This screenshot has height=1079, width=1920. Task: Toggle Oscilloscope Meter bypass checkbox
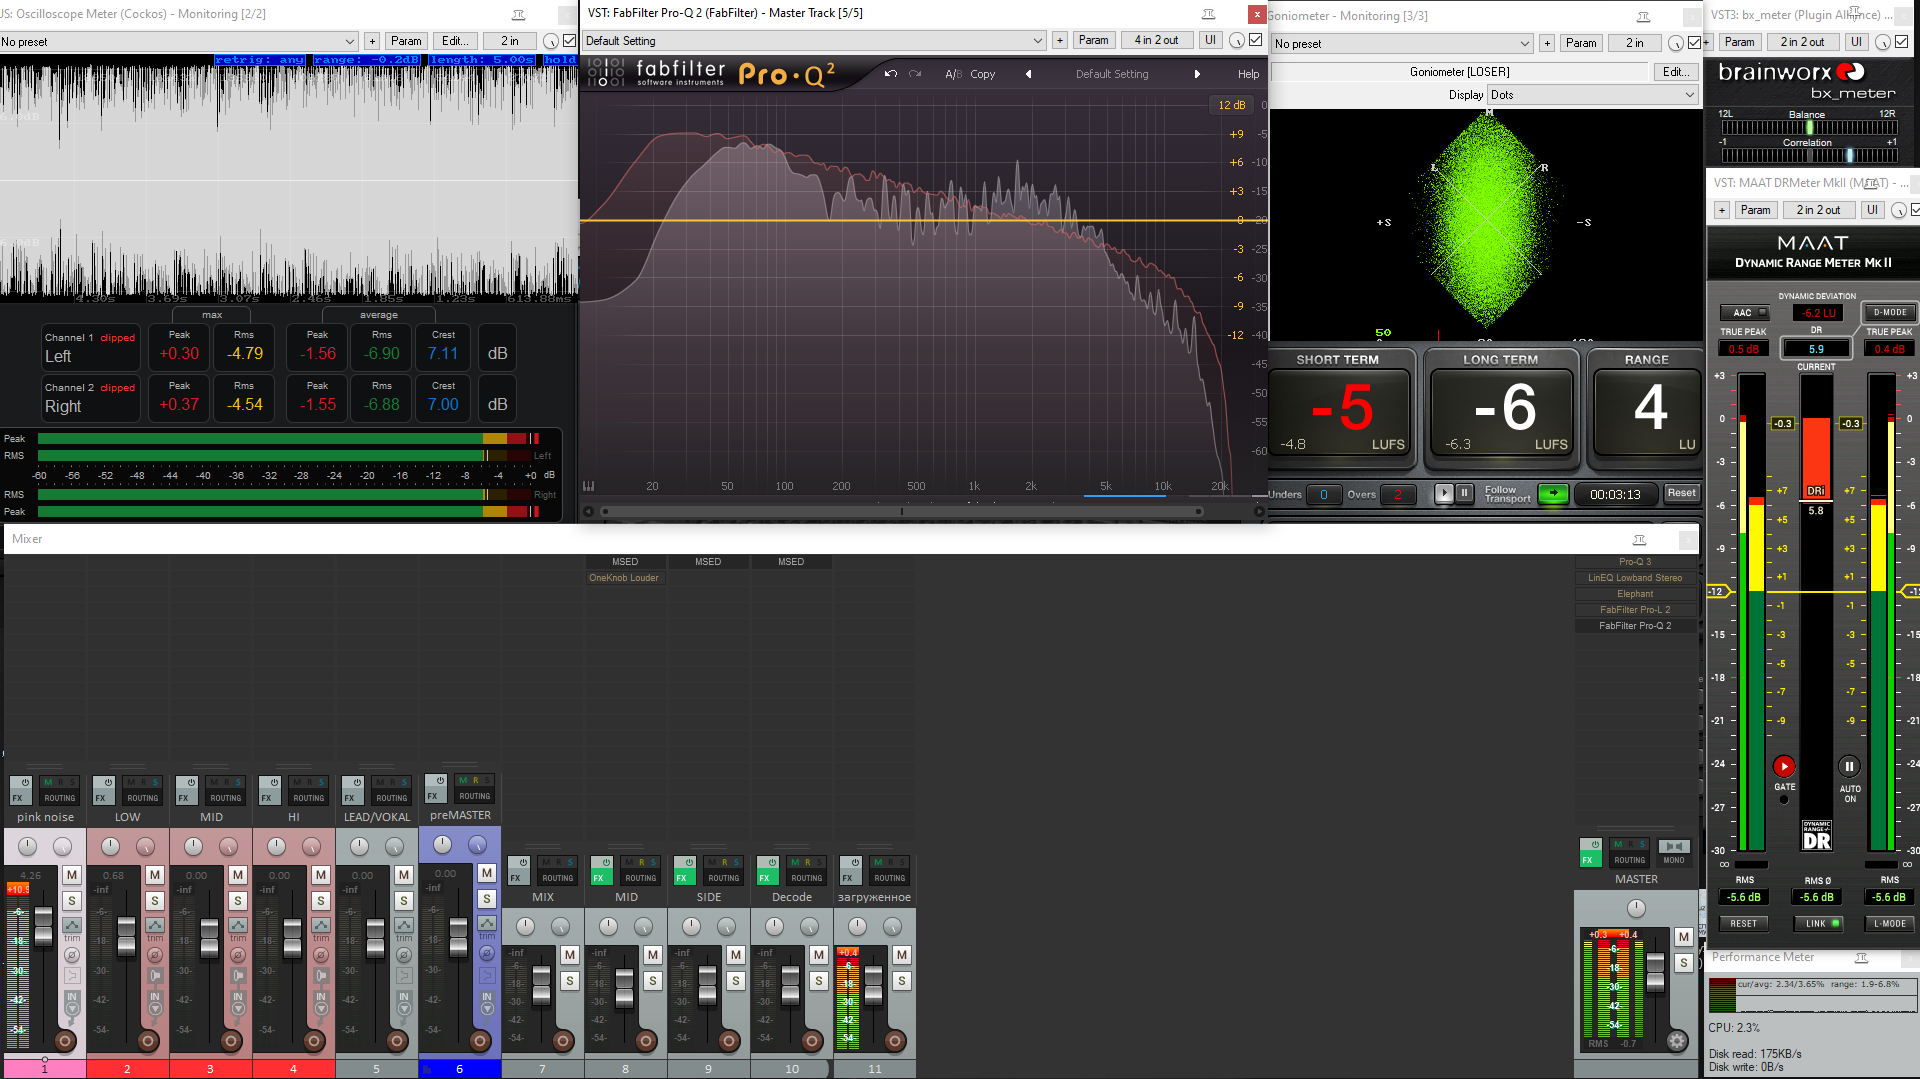pos(570,41)
